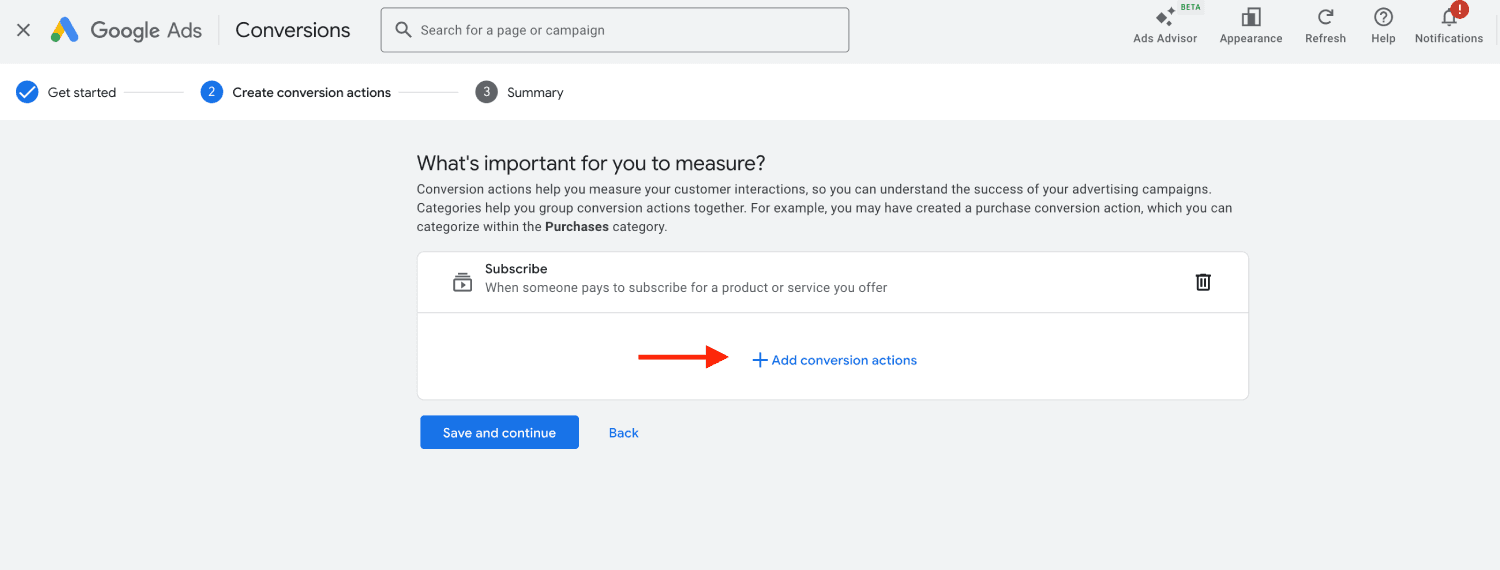Focus the search for page or campaign field
Screen dimensions: 1500x570
[x=615, y=30]
